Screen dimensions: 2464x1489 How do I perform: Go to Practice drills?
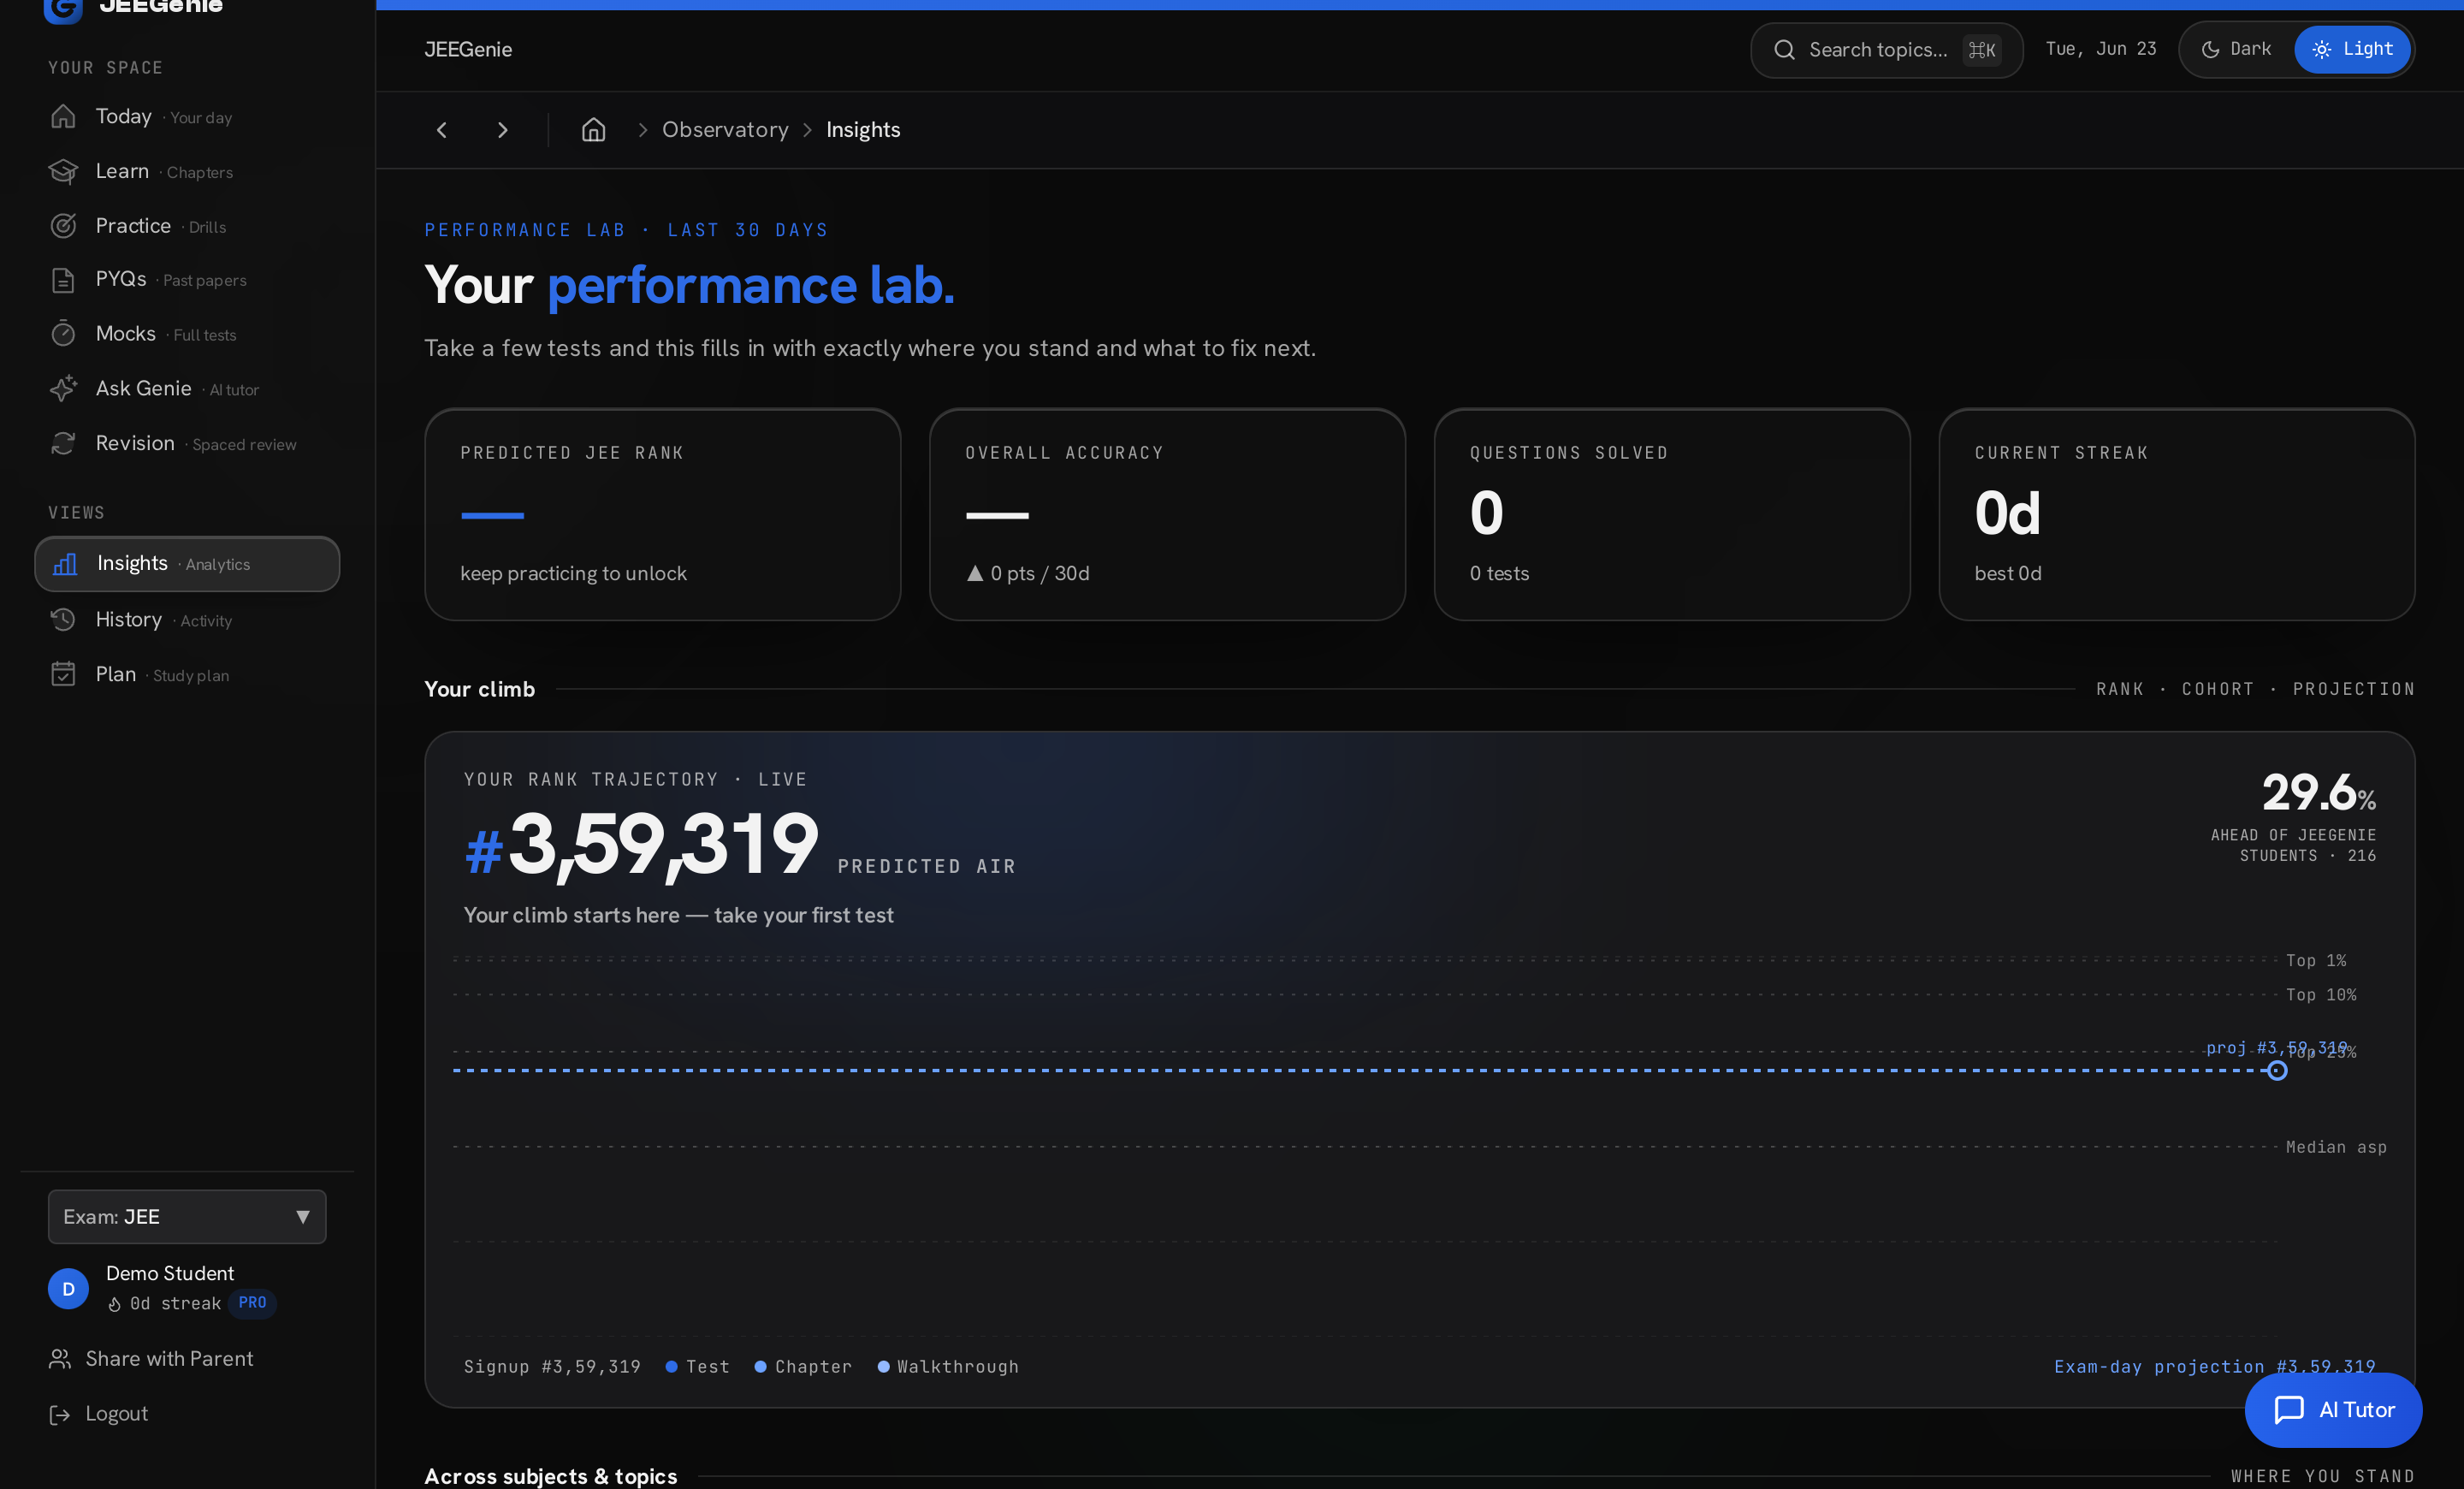187,226
